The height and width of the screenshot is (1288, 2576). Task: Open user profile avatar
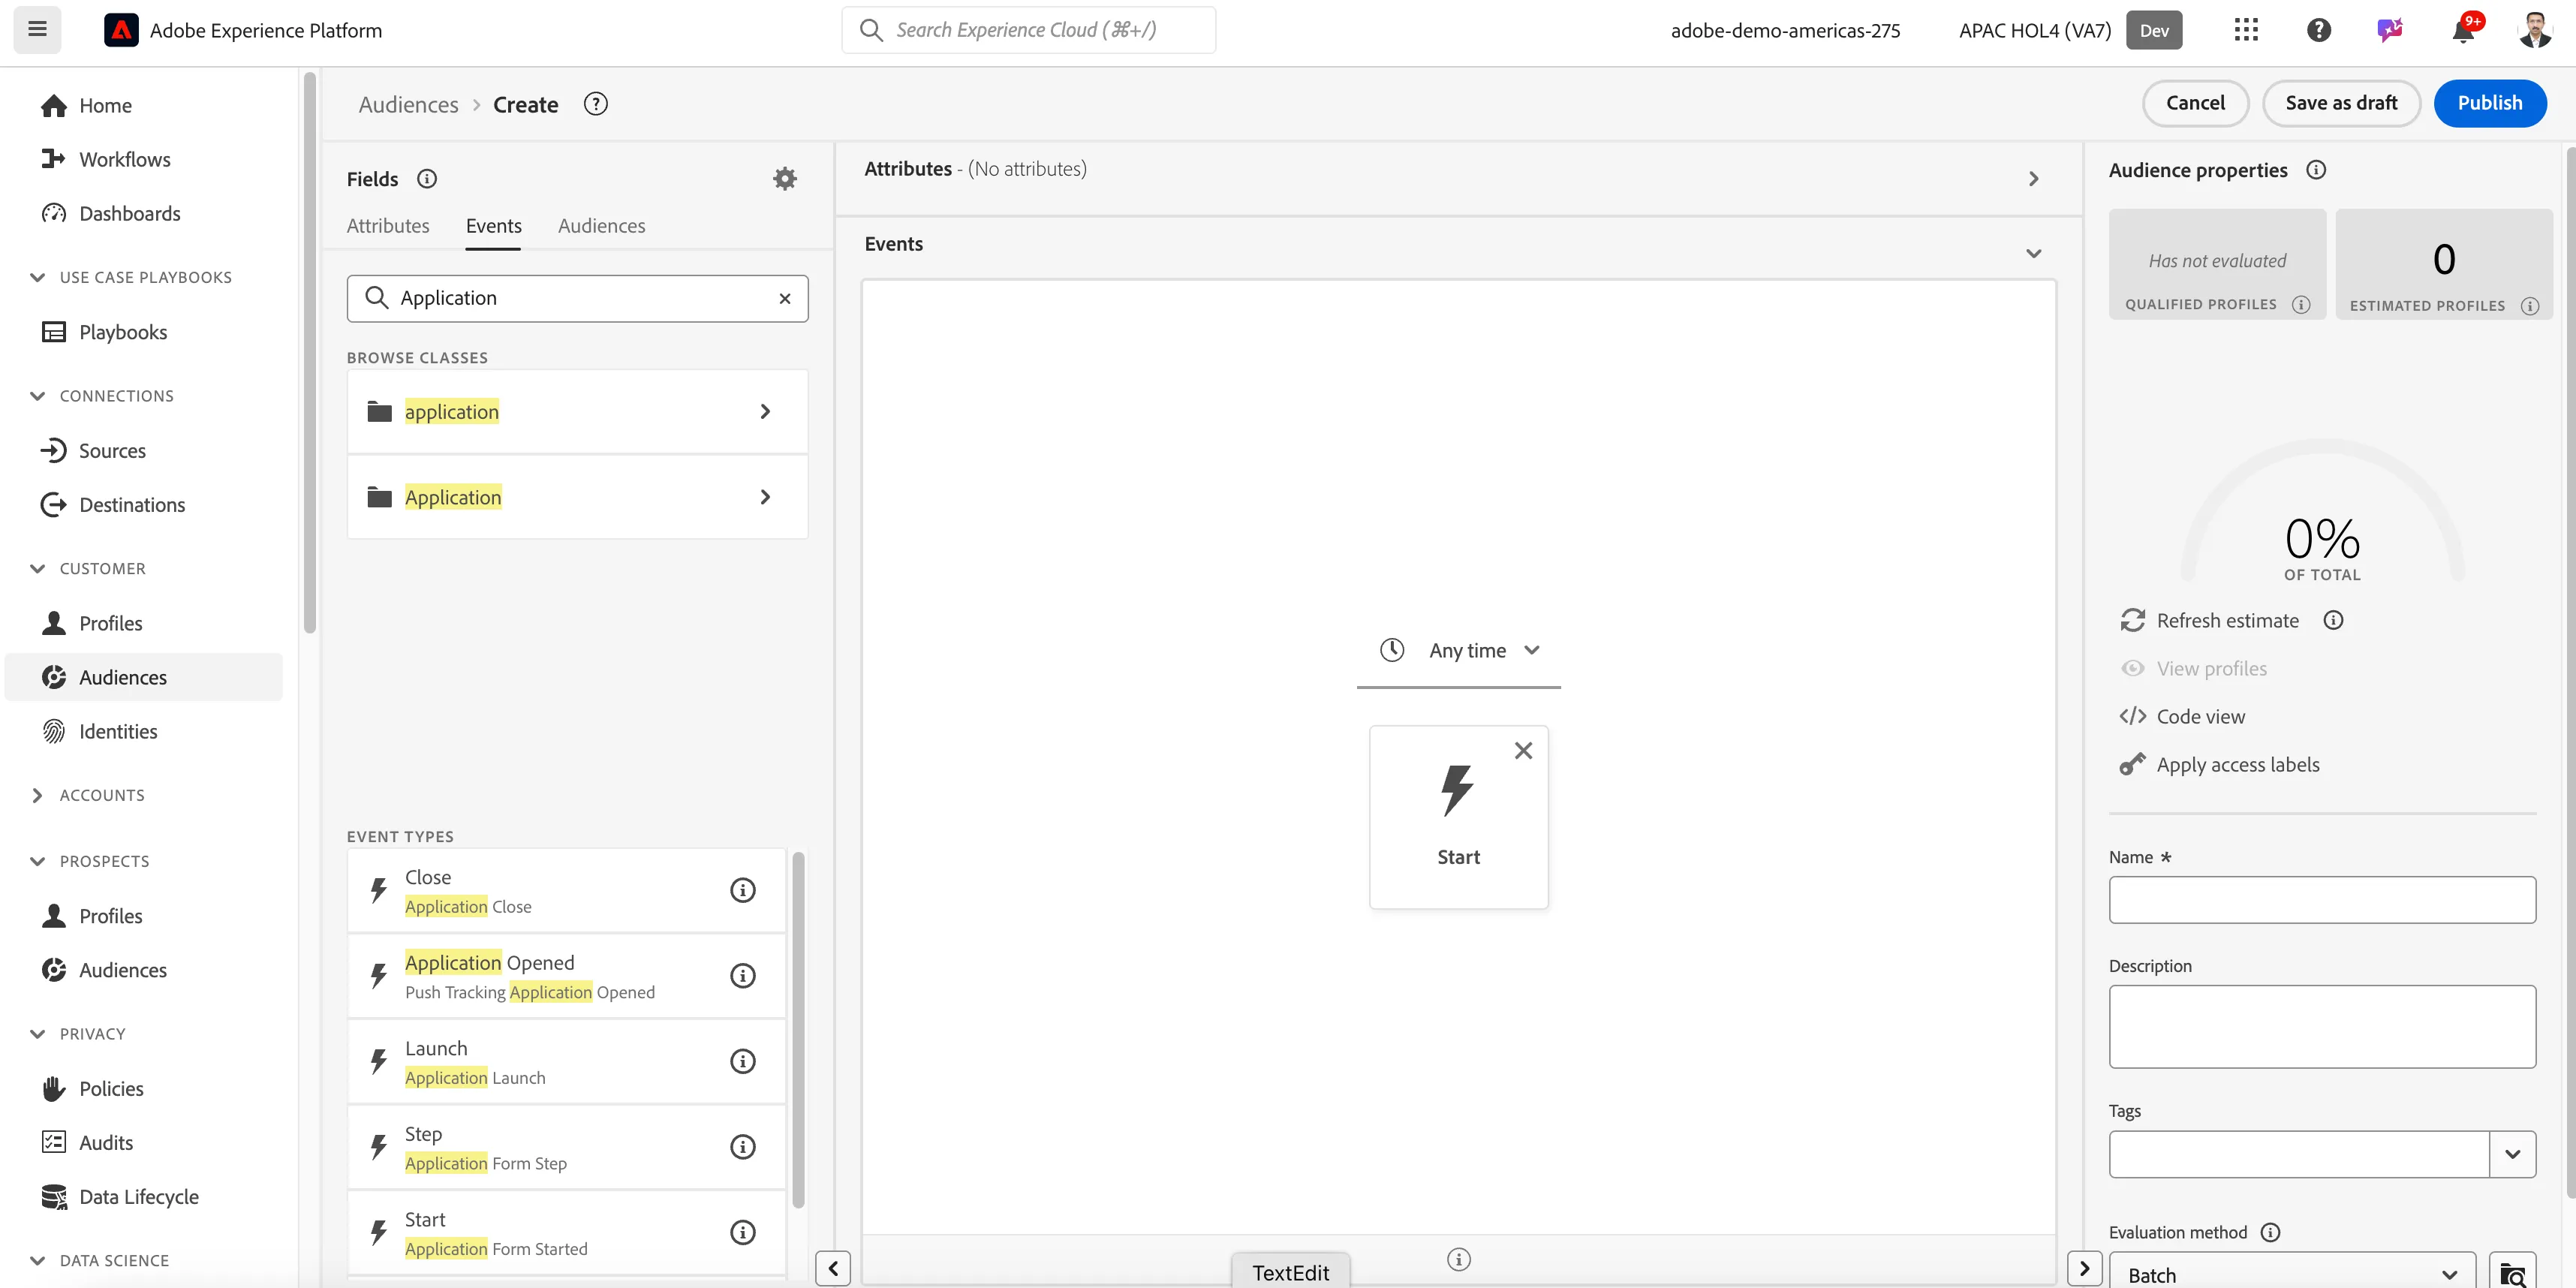point(2535,30)
